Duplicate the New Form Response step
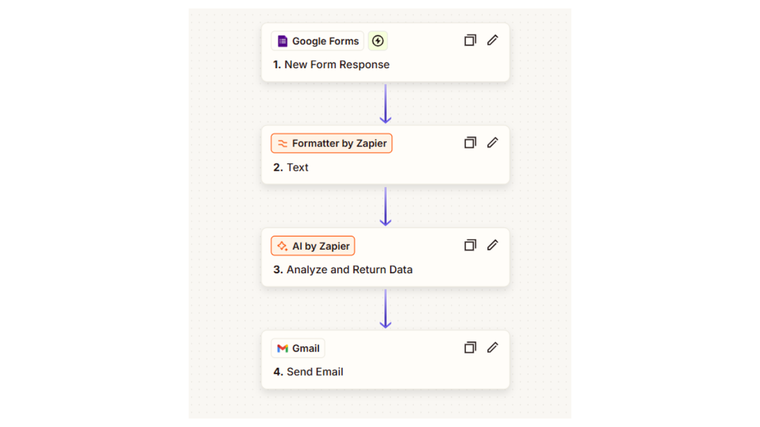Image resolution: width=760 pixels, height=427 pixels. point(470,41)
